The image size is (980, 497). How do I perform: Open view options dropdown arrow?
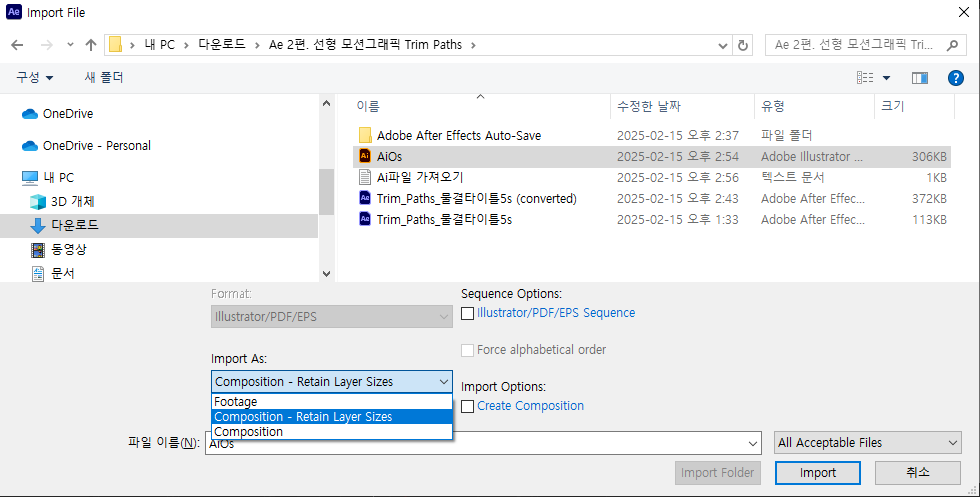pos(886,78)
